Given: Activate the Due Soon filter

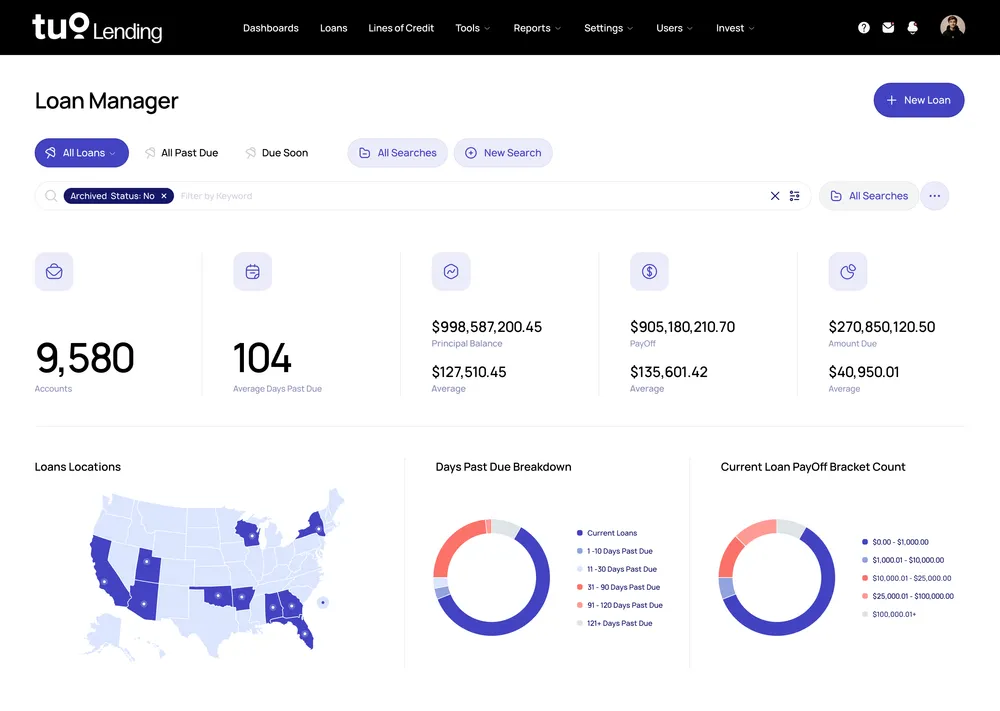Looking at the screenshot, I should (275, 152).
